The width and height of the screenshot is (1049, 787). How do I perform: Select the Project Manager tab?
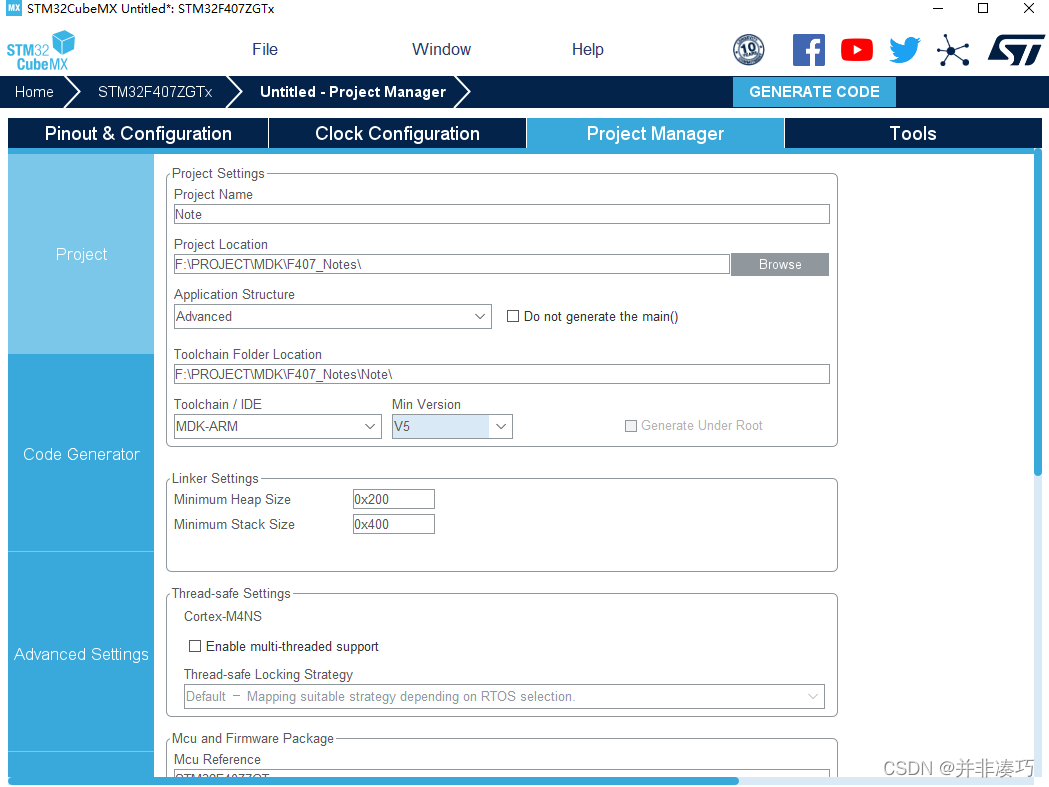pos(655,133)
